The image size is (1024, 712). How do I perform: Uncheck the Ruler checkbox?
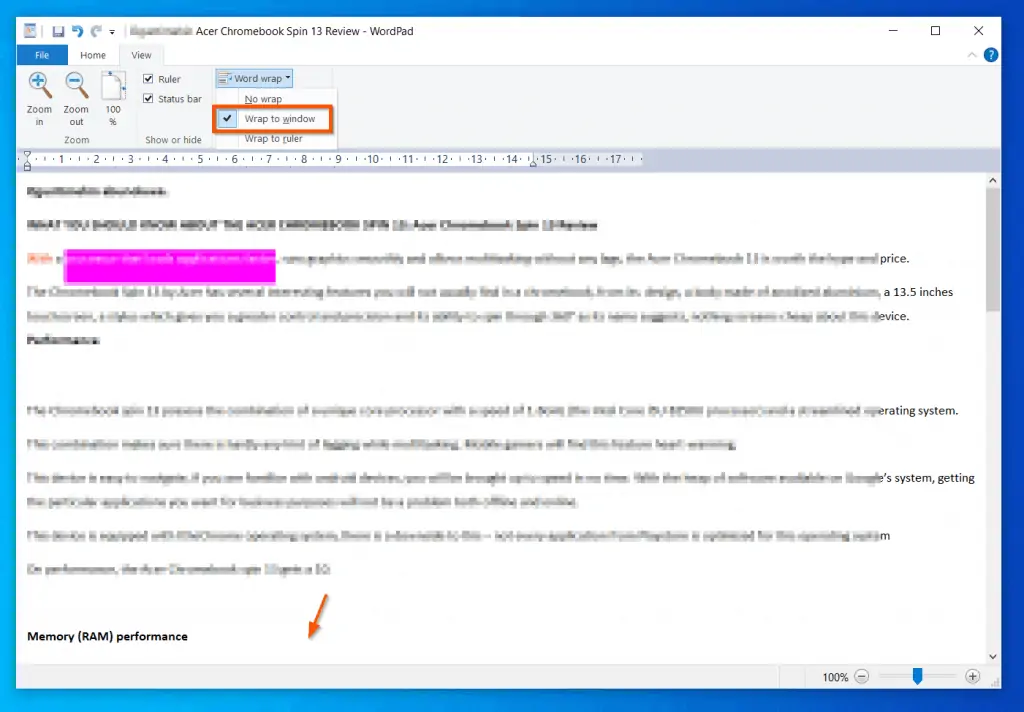pyautogui.click(x=149, y=79)
